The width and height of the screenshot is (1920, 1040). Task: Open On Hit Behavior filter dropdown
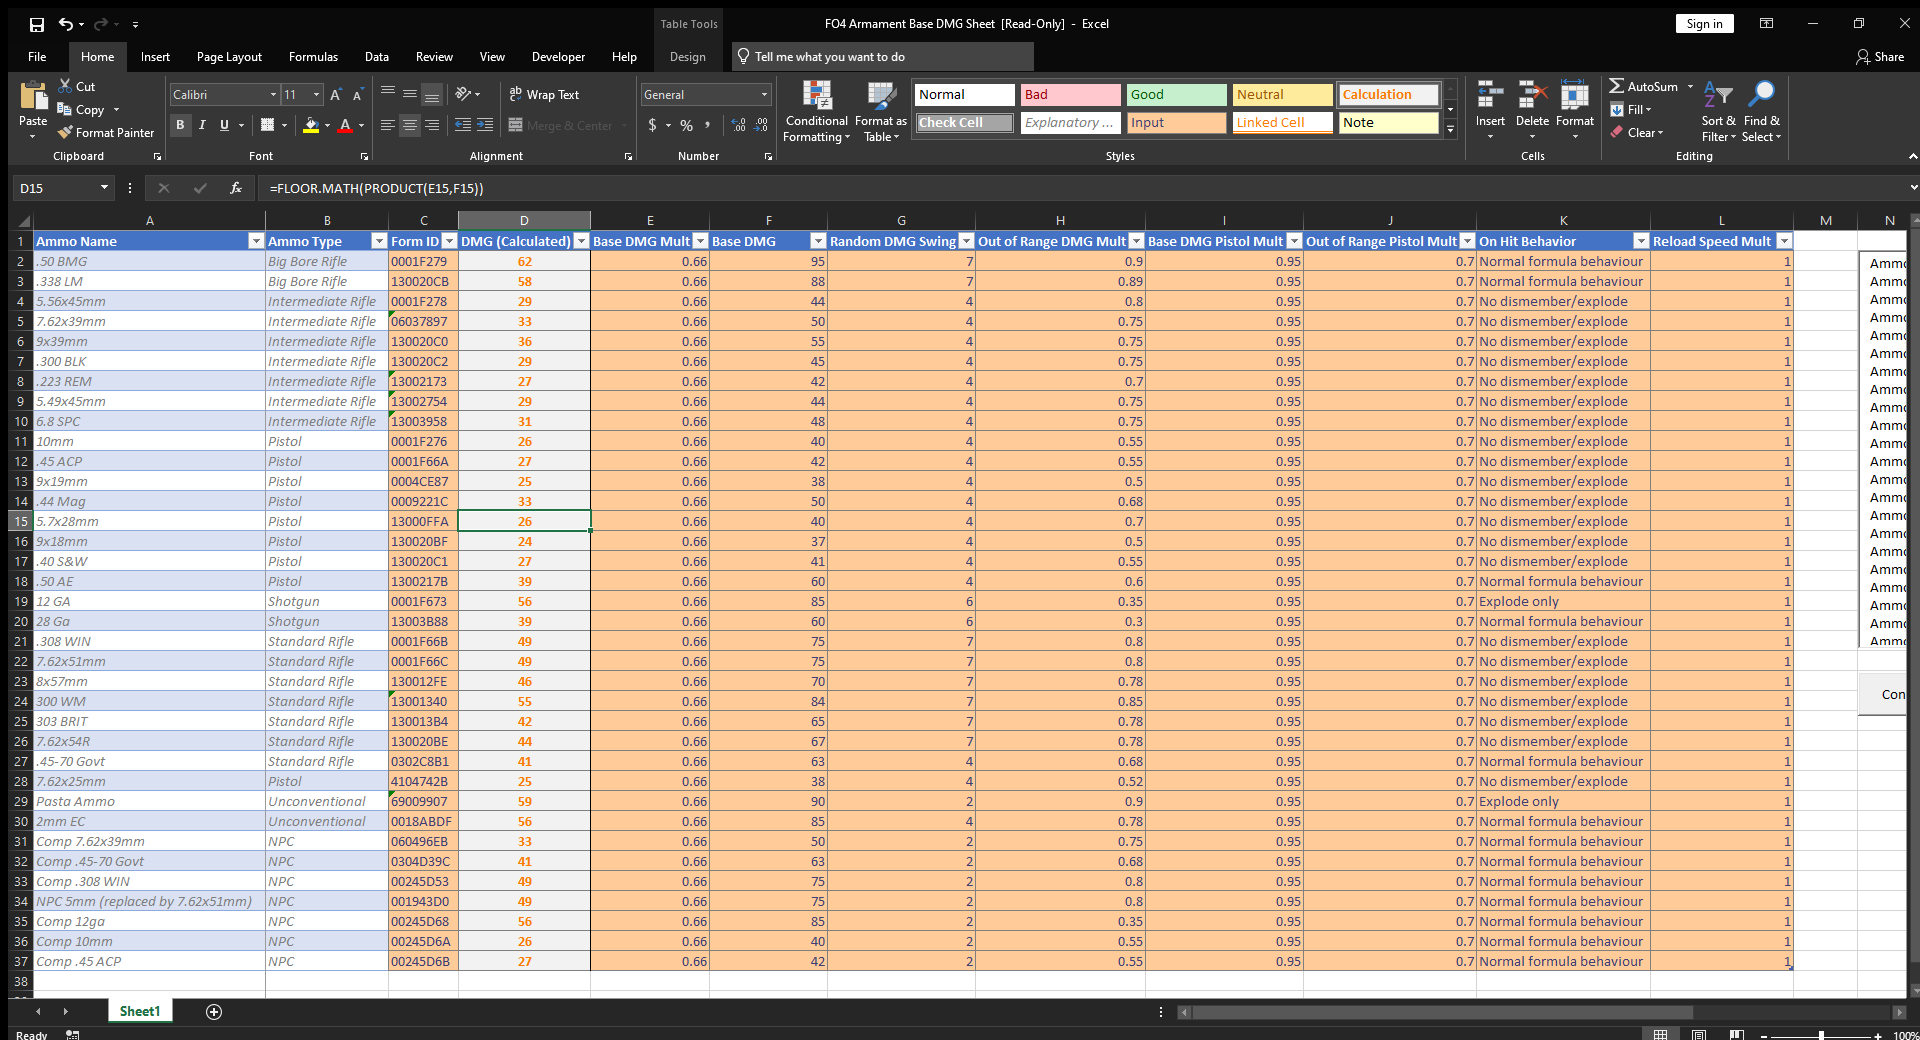coord(1641,241)
